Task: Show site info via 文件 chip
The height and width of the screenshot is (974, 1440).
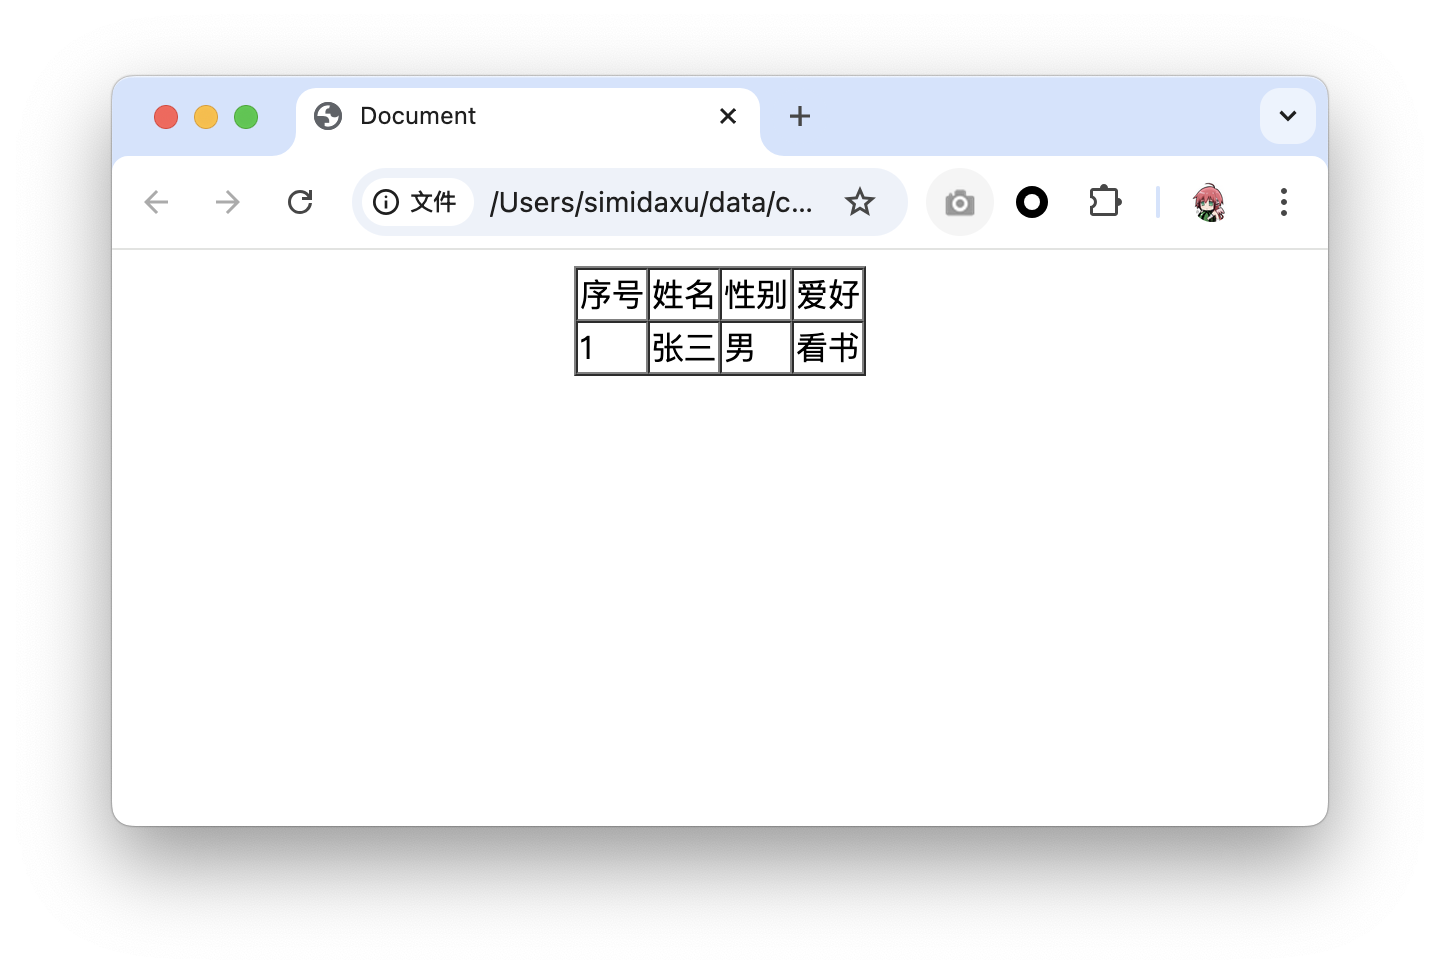Action: pyautogui.click(x=416, y=202)
